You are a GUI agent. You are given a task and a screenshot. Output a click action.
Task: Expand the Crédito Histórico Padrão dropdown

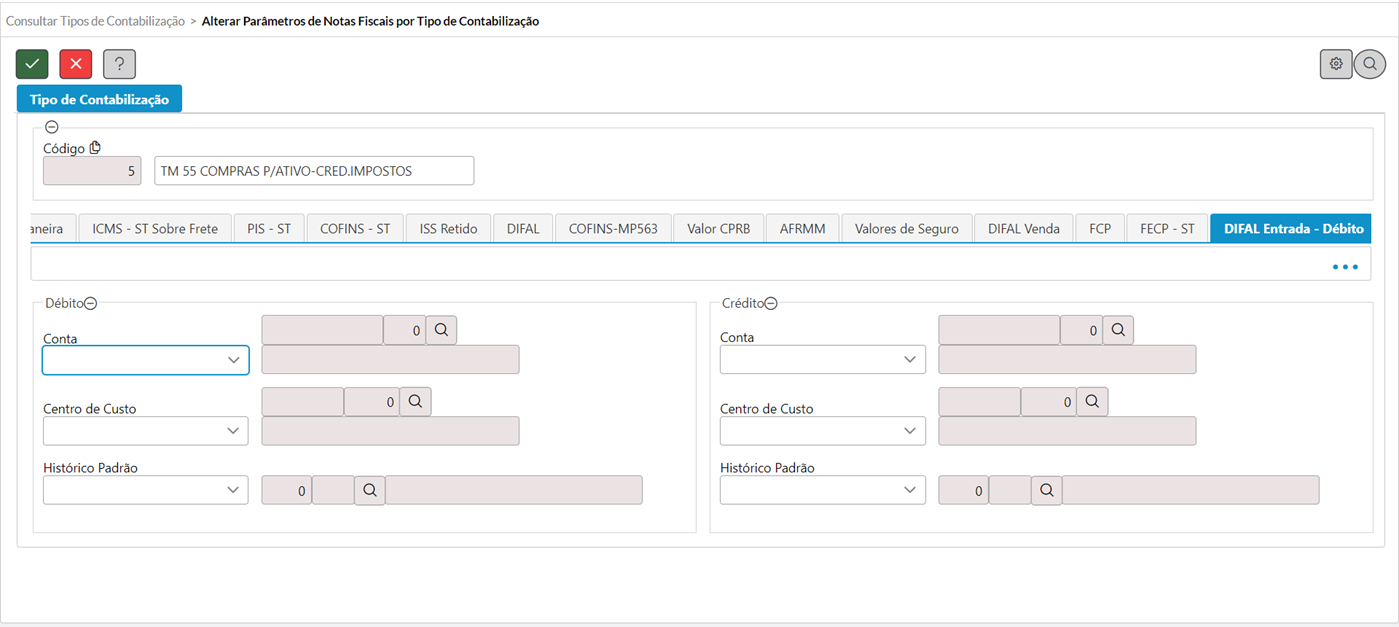823,490
